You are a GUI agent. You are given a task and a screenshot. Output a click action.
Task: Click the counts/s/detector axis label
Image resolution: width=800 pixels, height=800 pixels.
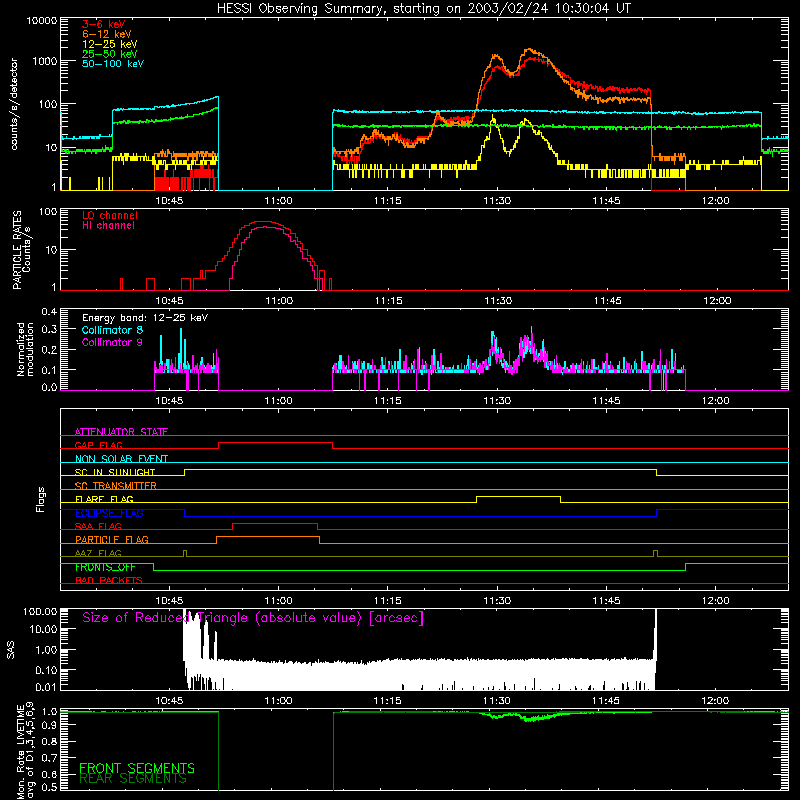click(x=14, y=104)
